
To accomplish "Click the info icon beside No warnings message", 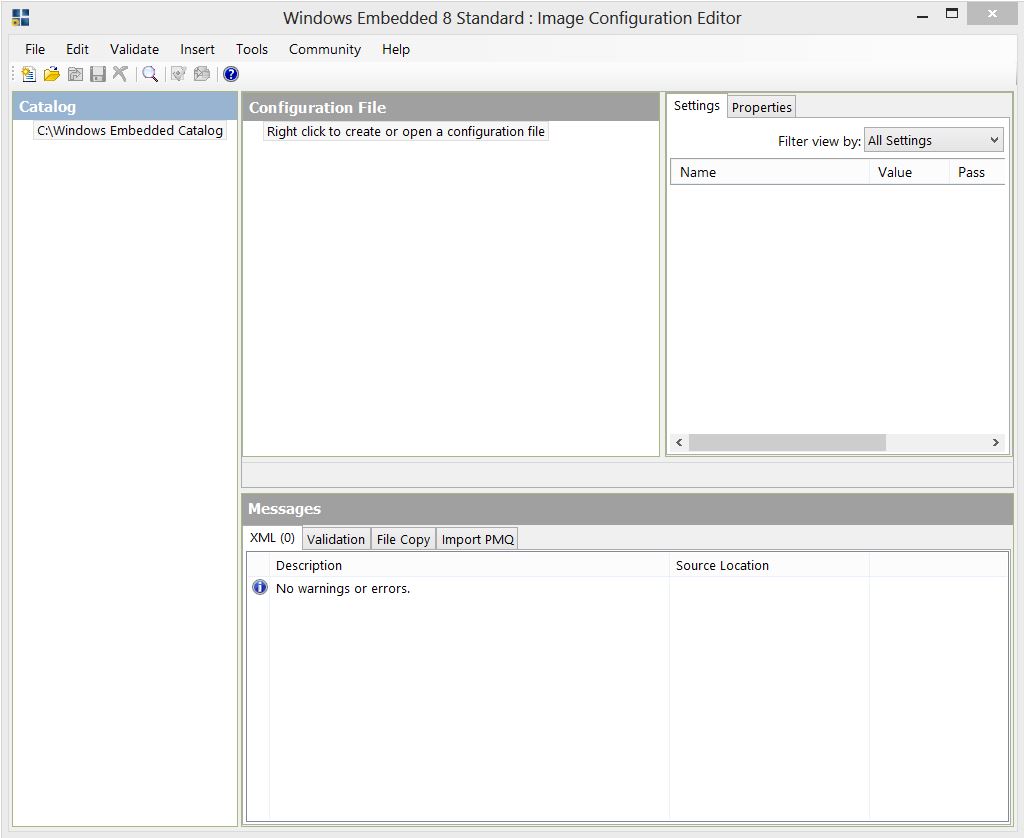I will coord(259,587).
